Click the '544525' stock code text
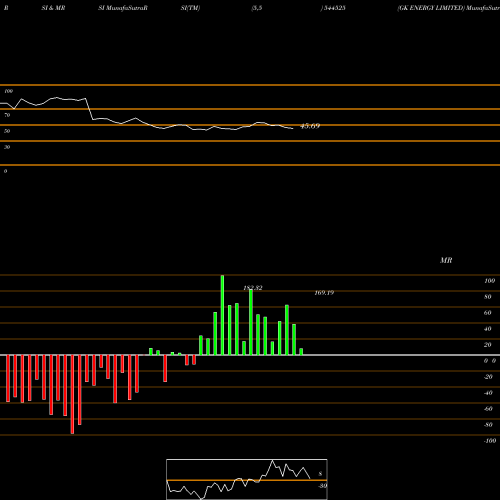The image size is (500, 500). 334,8
